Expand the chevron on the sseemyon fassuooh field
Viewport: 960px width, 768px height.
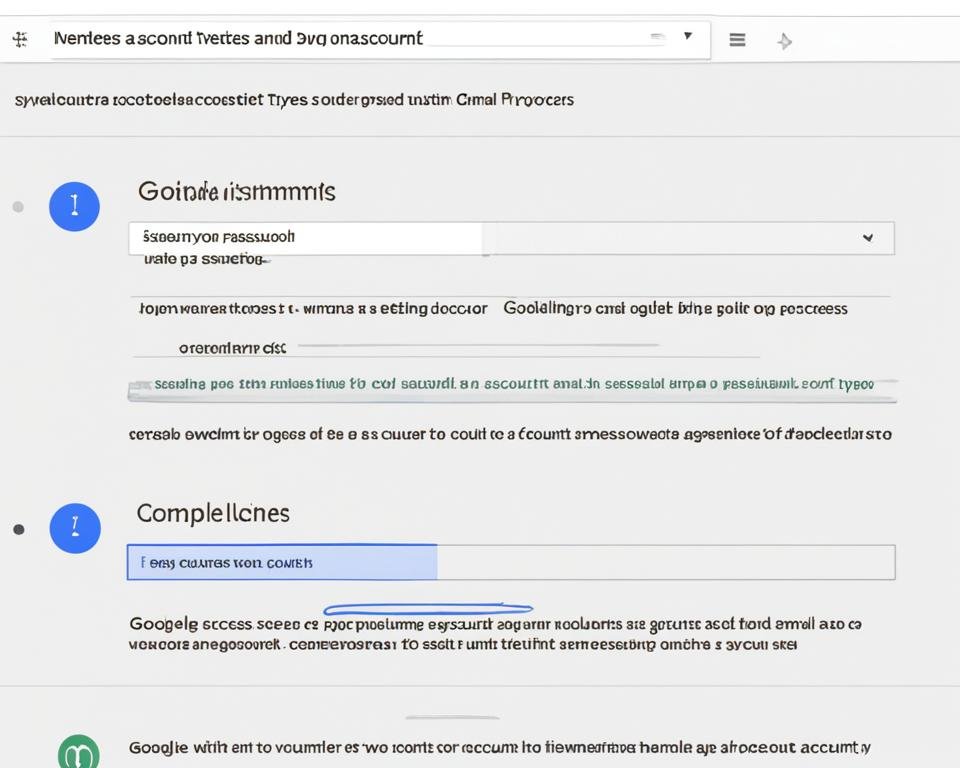(x=867, y=238)
